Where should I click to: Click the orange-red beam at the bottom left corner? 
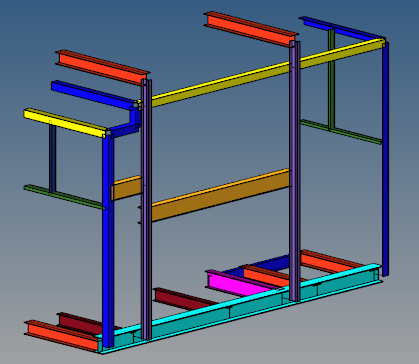62,335
